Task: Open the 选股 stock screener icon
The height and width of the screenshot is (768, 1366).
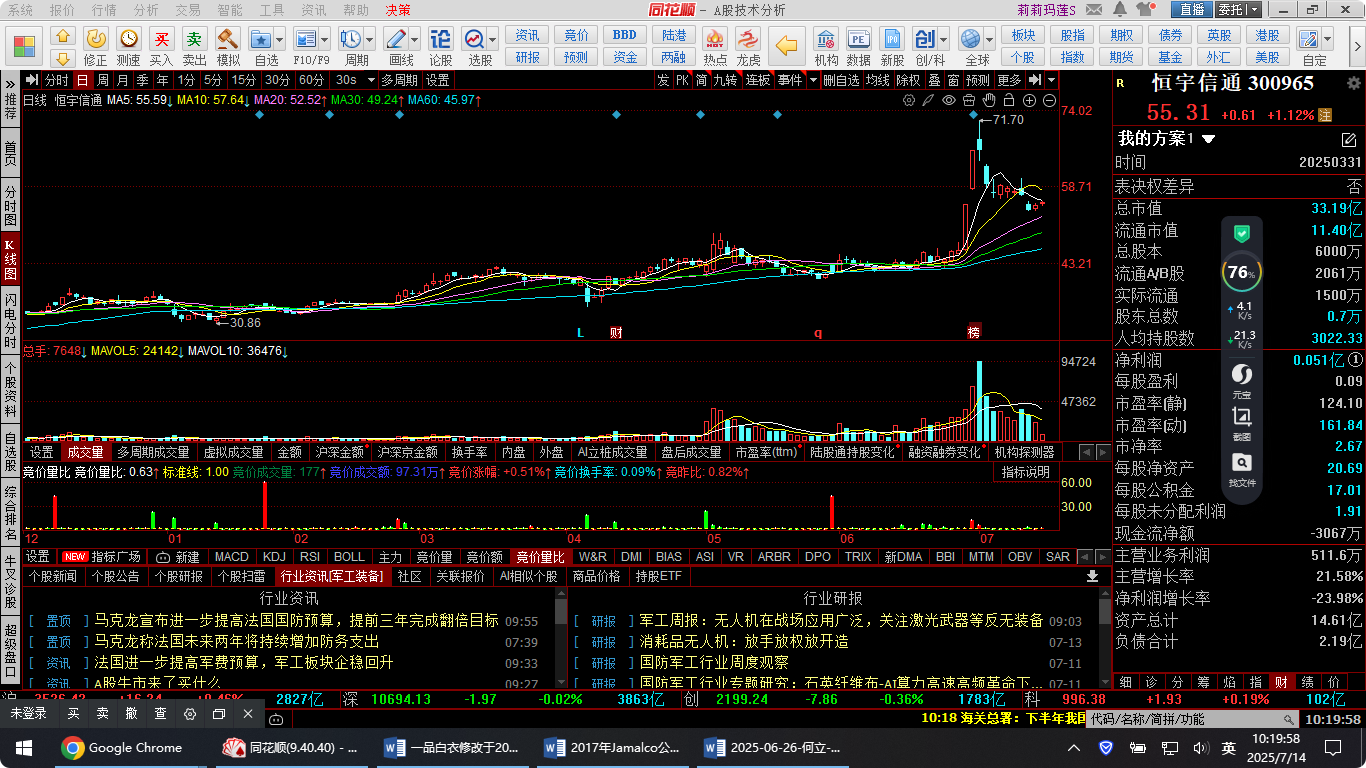Action: [474, 39]
